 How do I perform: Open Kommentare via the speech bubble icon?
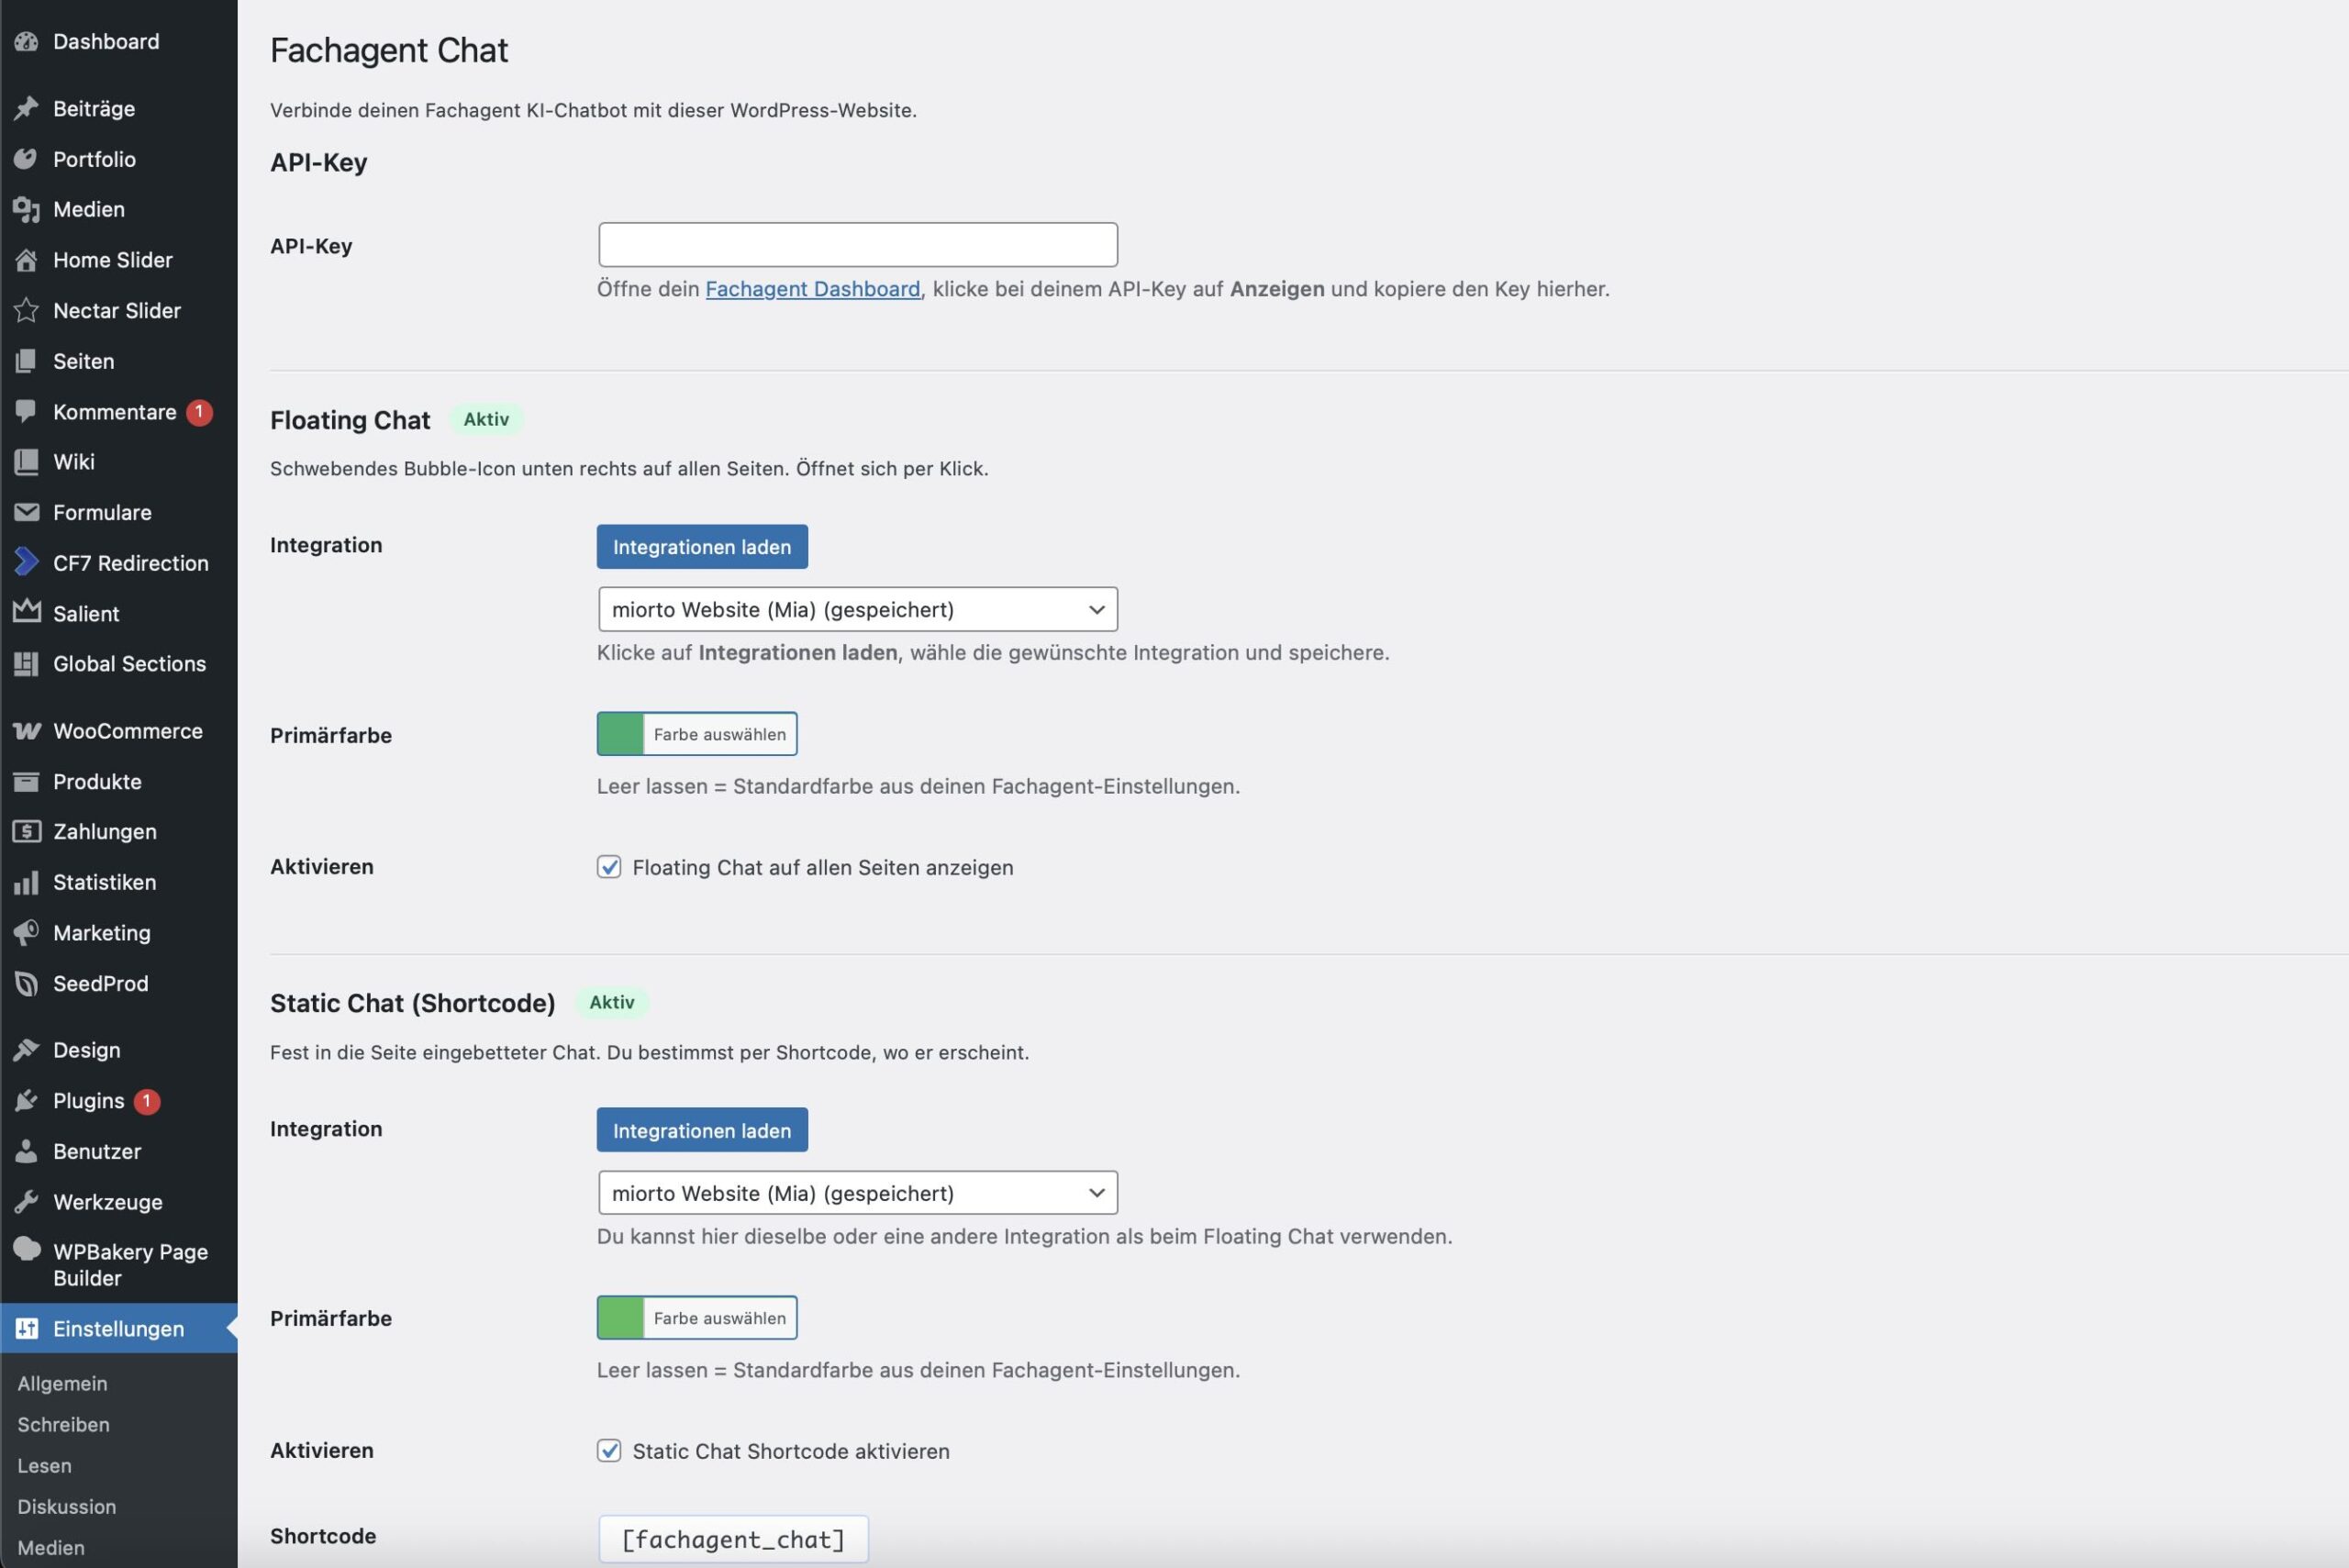pyautogui.click(x=27, y=411)
